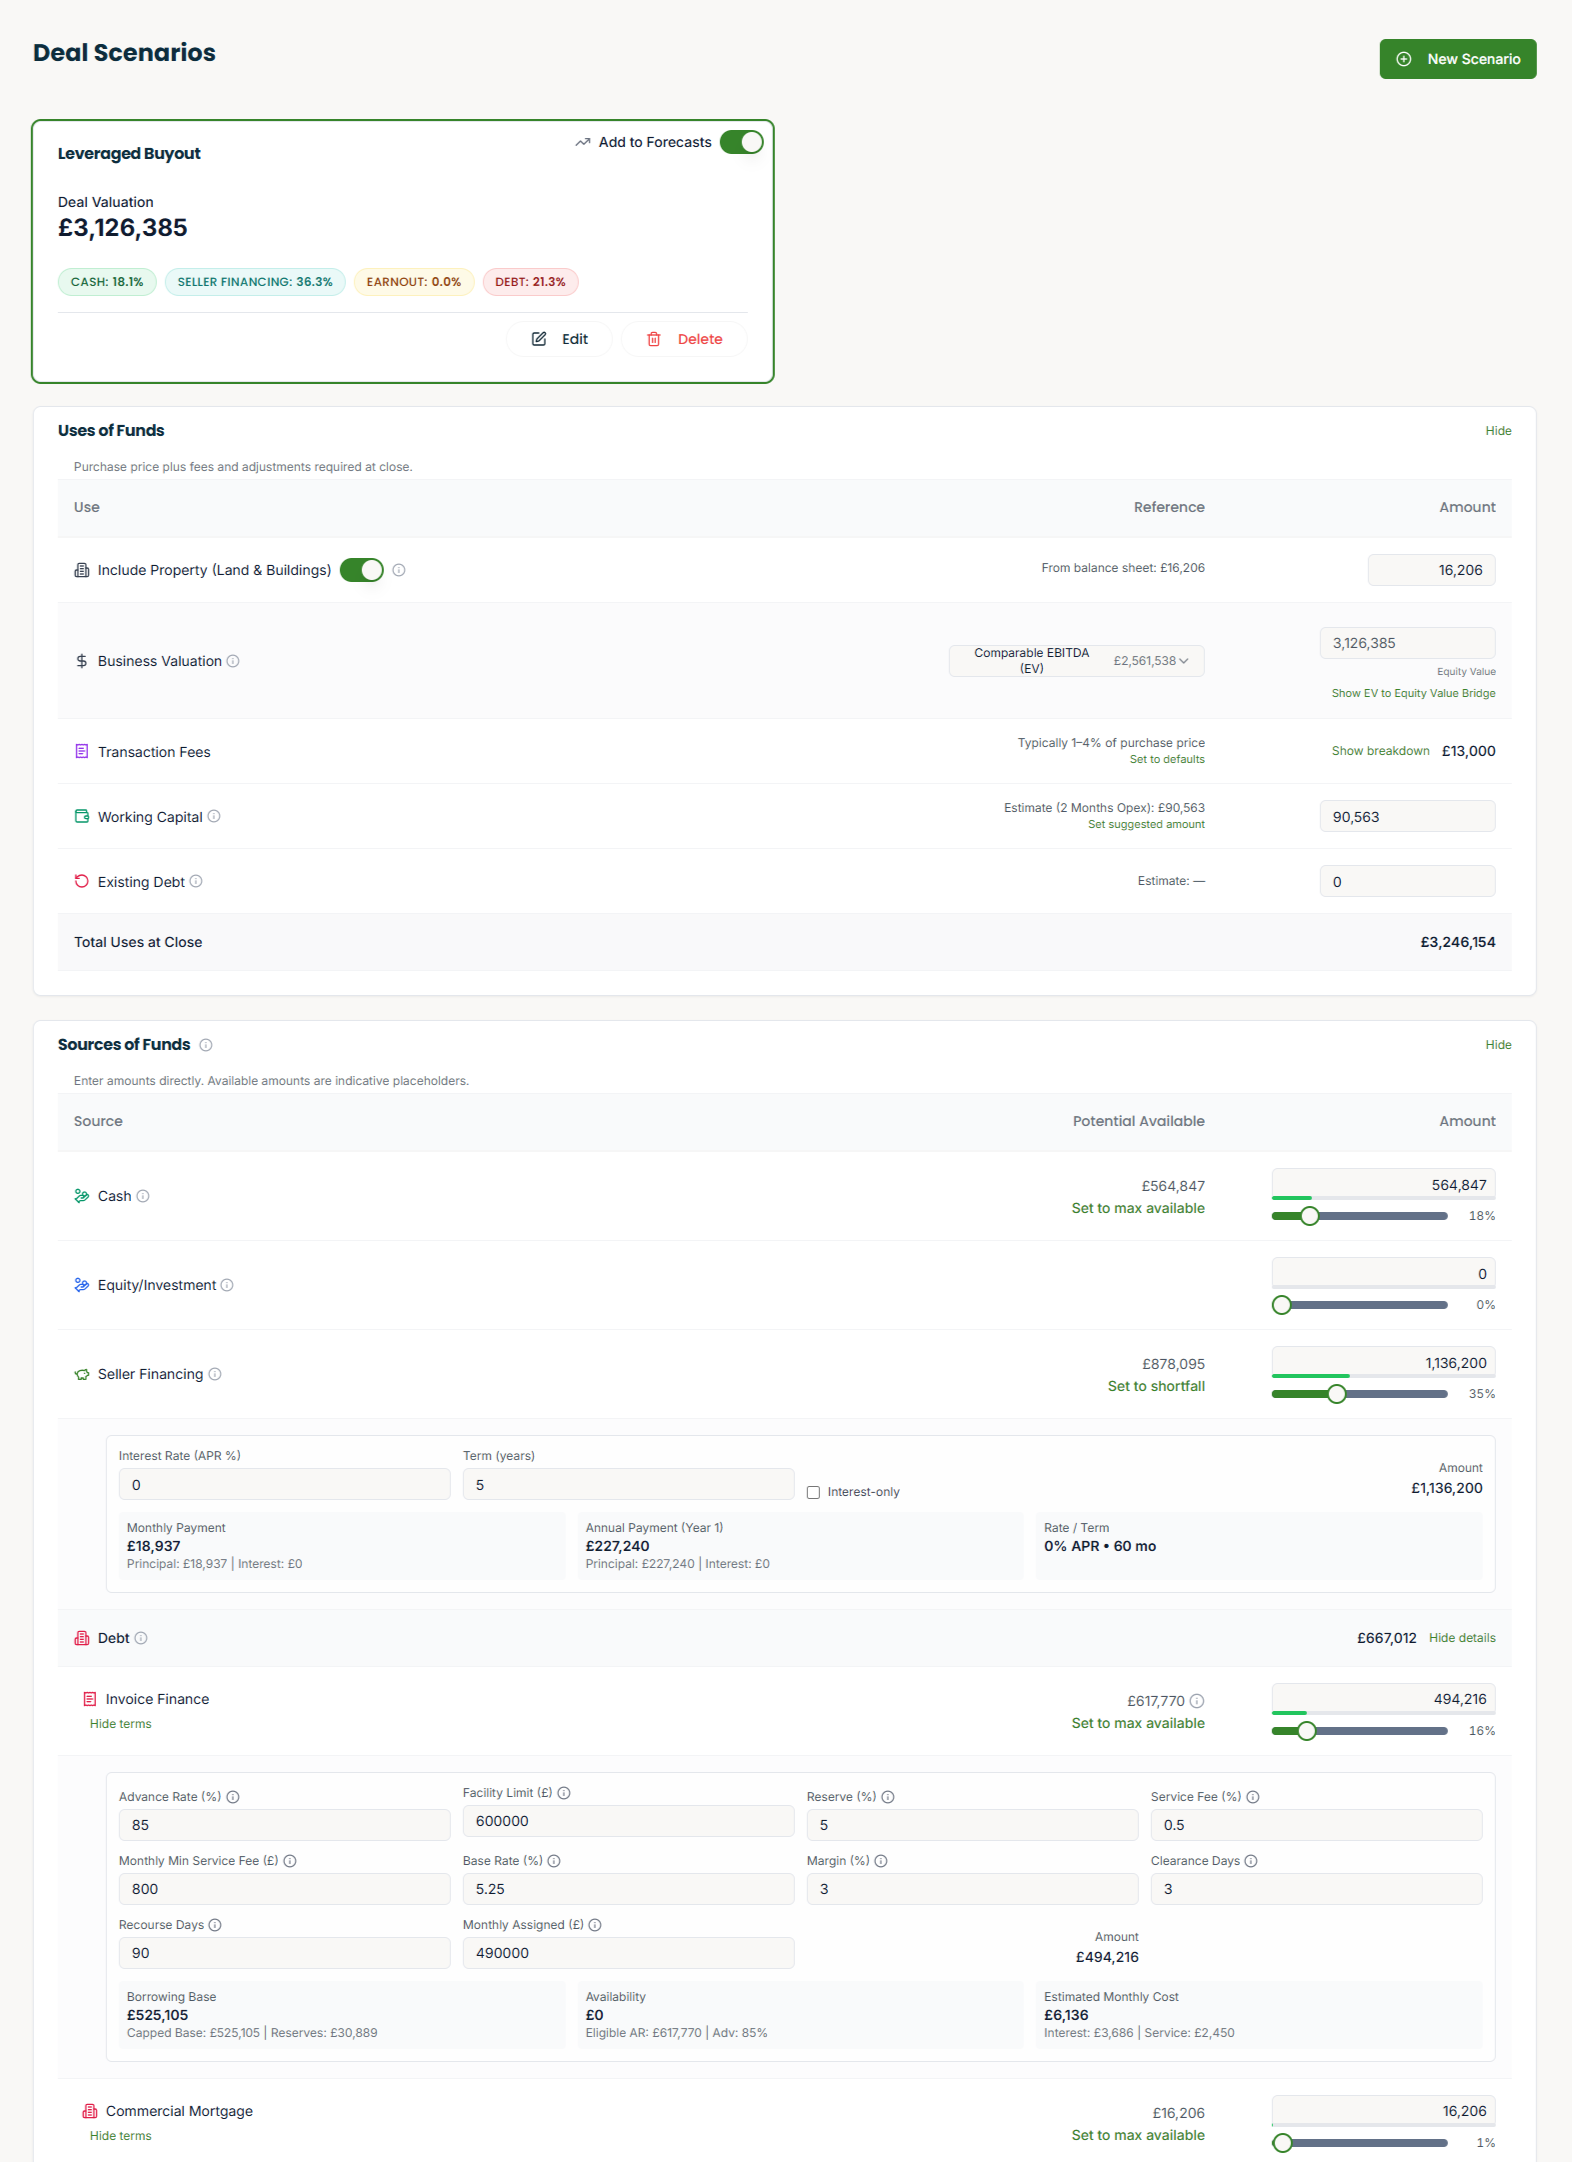Click the Advance Rate (%) info icon
Screen dimensions: 1572x2162
[x=233, y=1797]
